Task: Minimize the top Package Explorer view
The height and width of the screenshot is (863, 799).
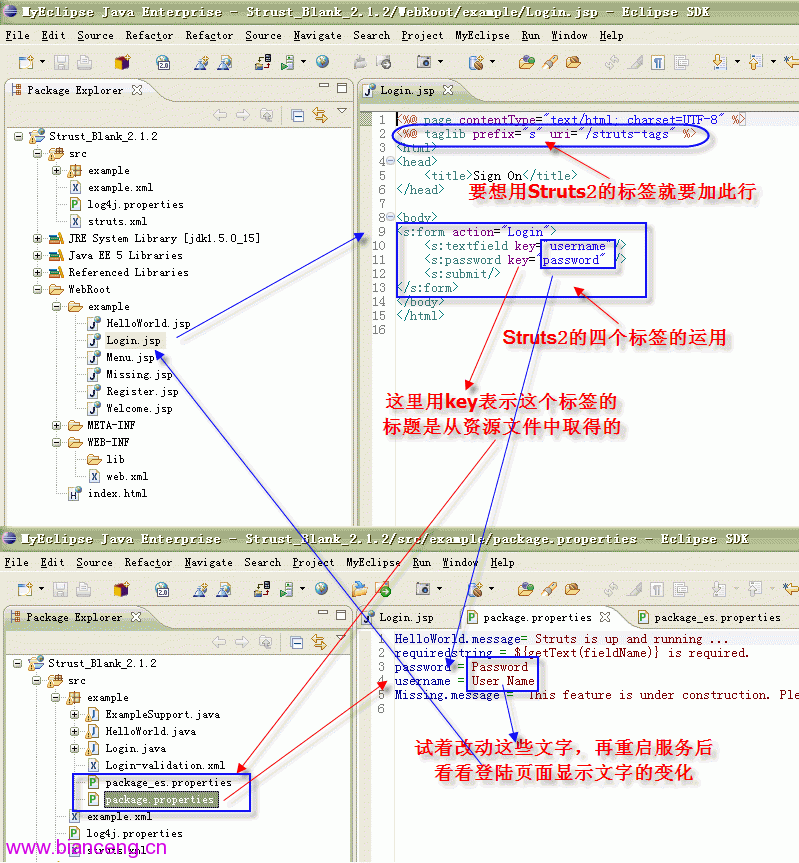Action: click(x=324, y=86)
